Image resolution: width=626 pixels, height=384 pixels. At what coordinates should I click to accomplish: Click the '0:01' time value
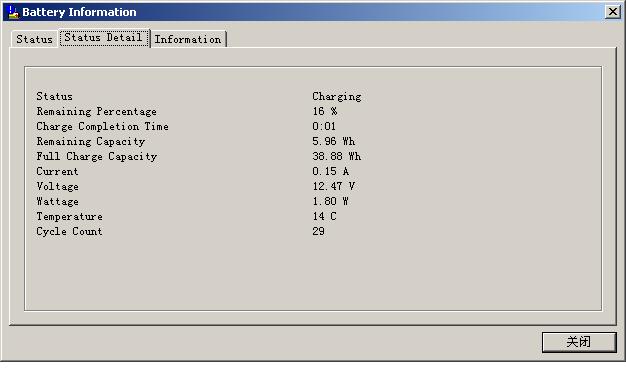pos(324,126)
